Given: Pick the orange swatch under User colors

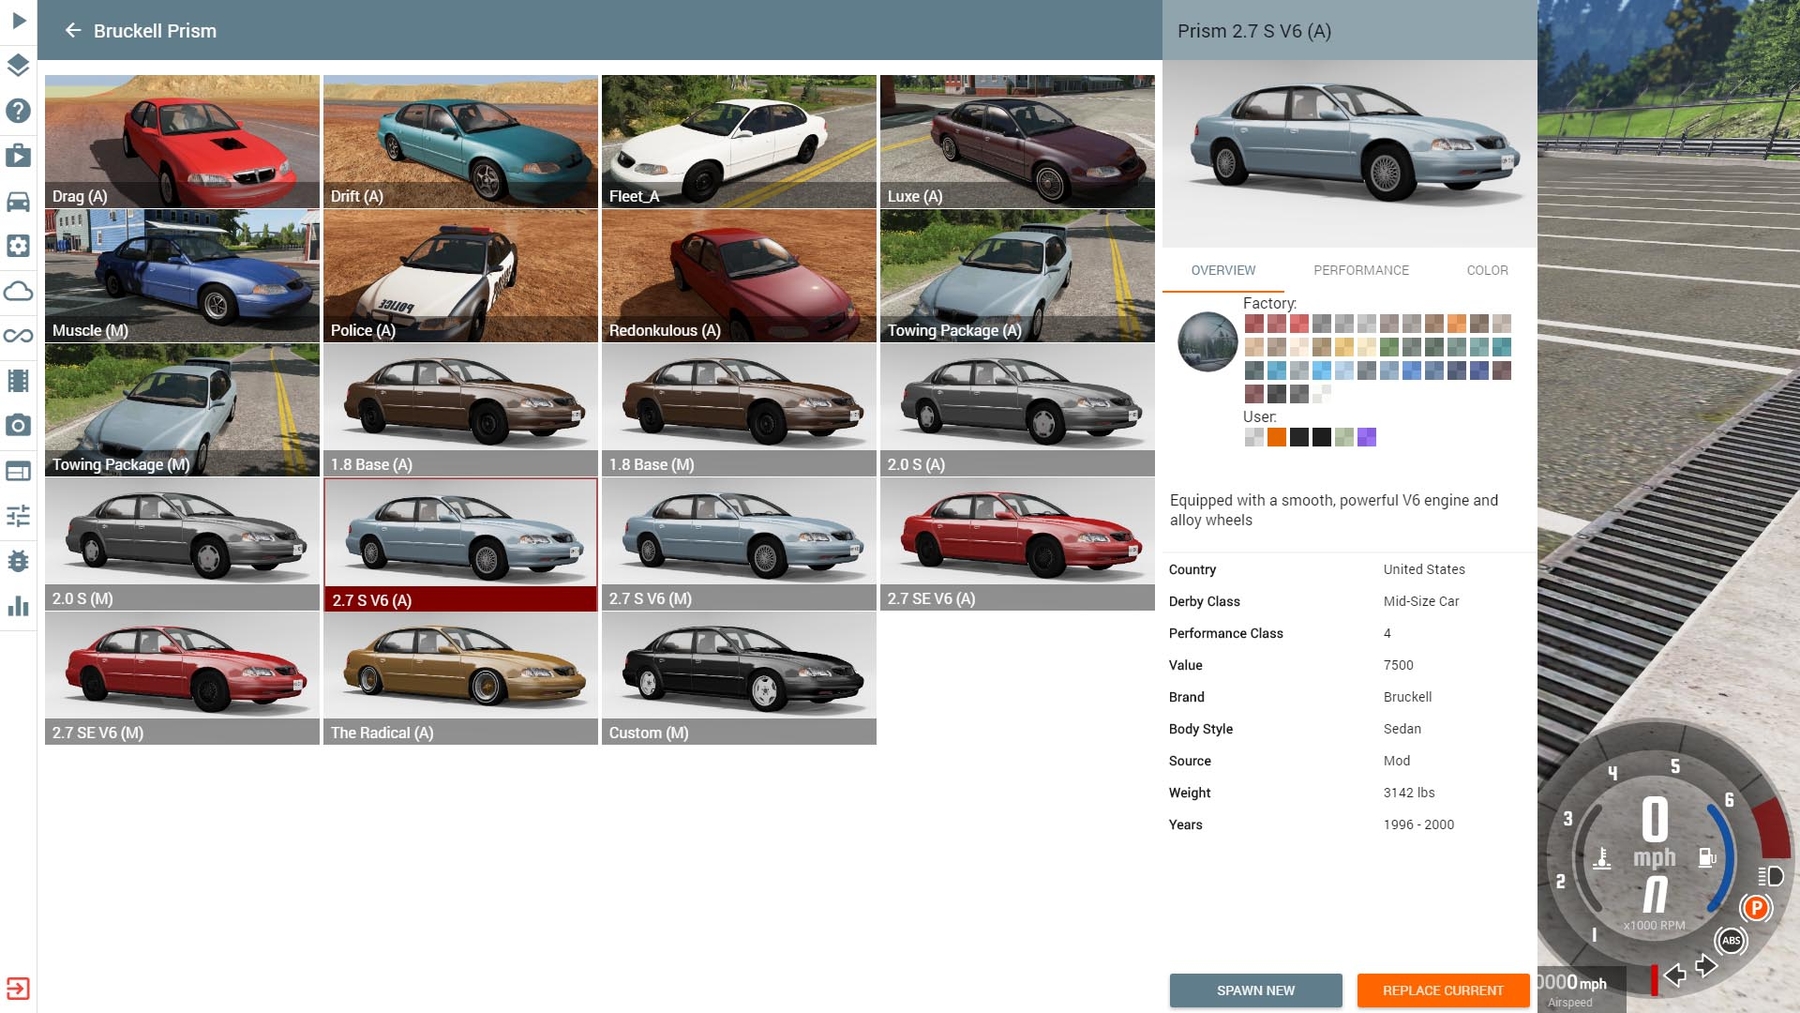Looking at the screenshot, I should [1276, 437].
